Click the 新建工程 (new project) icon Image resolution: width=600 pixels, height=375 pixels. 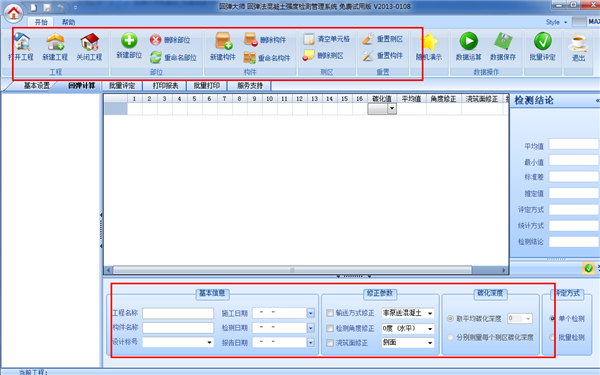(55, 41)
